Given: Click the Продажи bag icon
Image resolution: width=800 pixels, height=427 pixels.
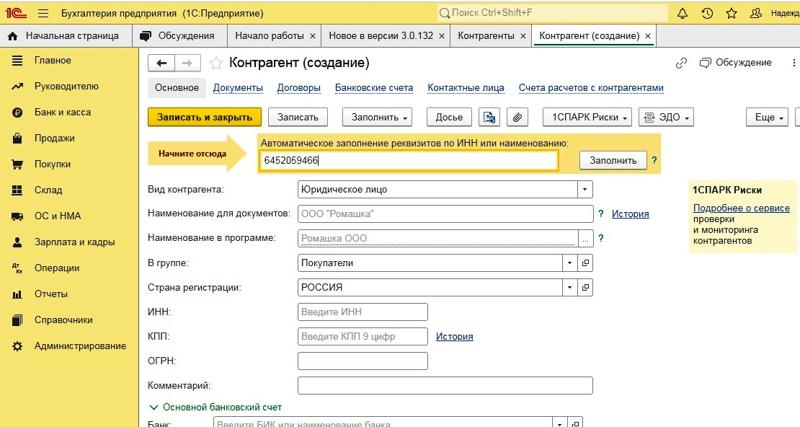Looking at the screenshot, I should tap(17, 138).
